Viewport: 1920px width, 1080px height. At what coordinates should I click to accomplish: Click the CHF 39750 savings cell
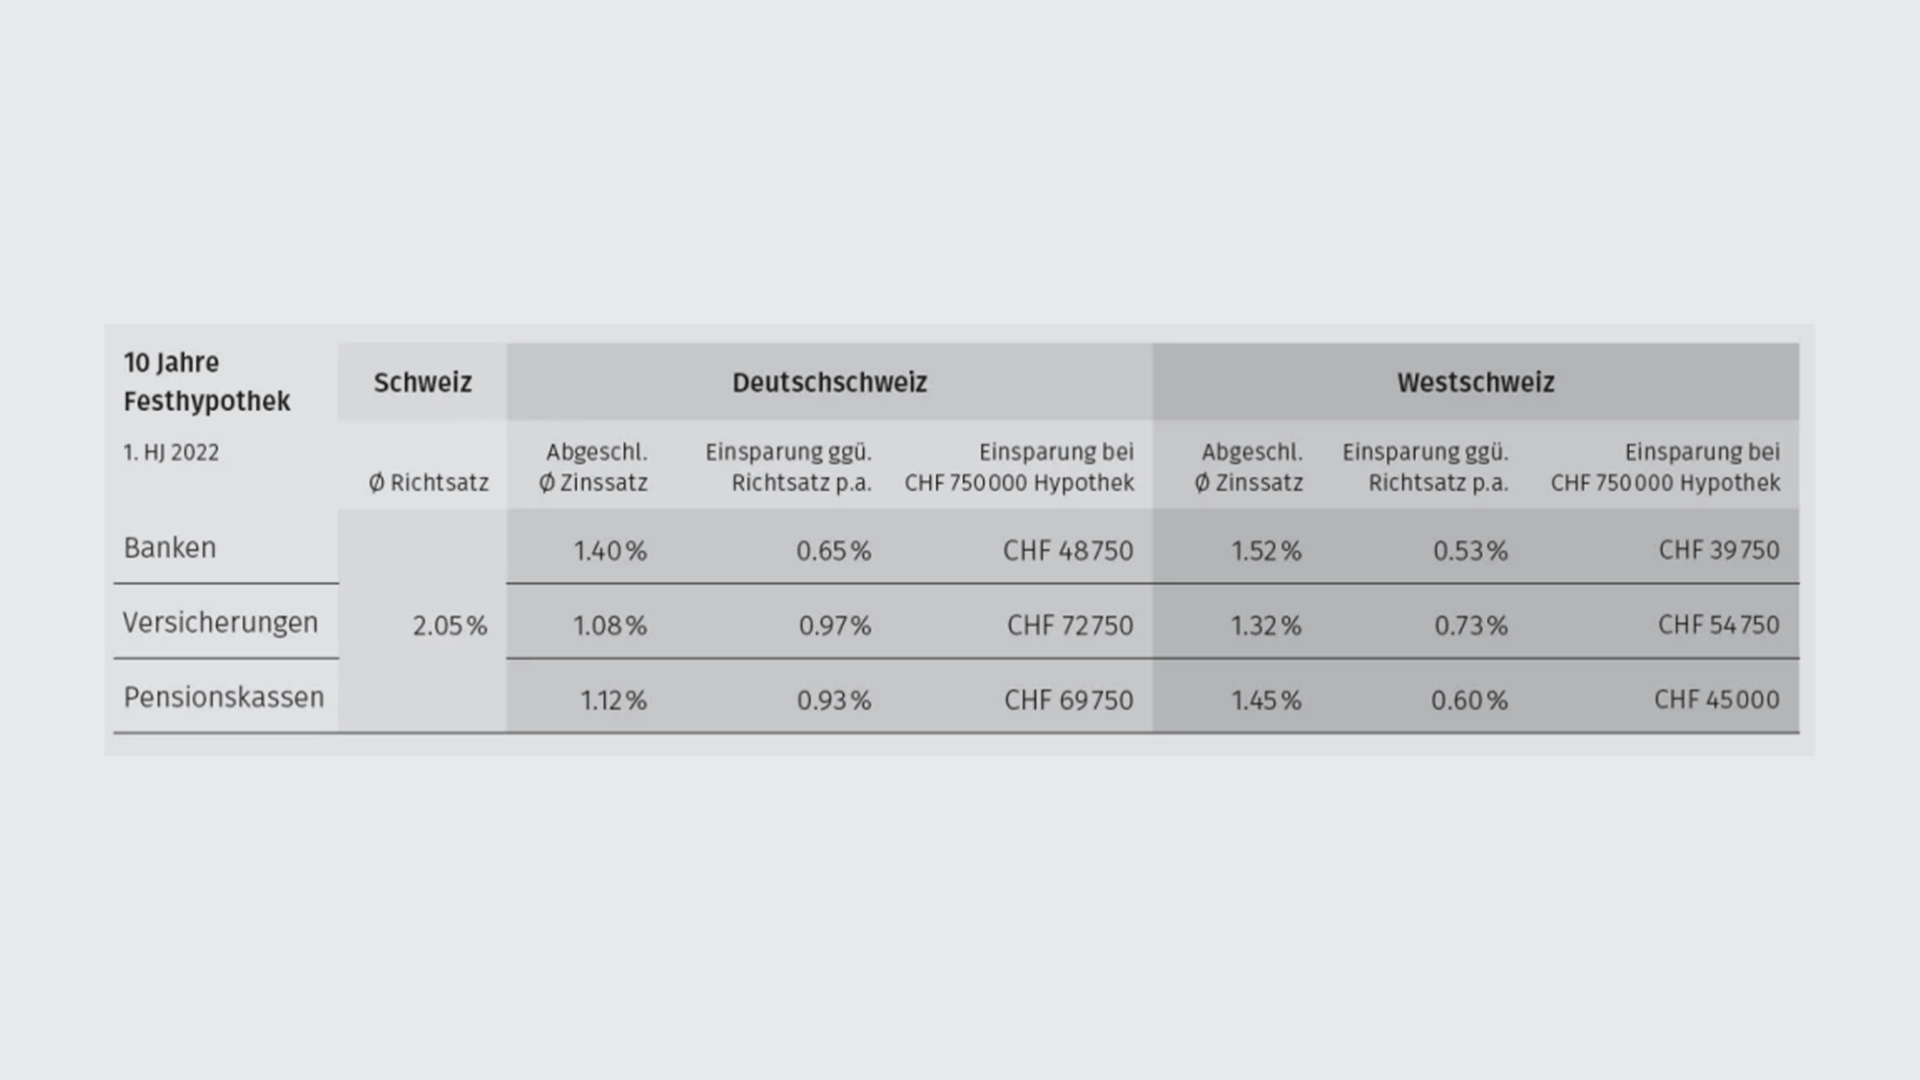pos(1719,550)
